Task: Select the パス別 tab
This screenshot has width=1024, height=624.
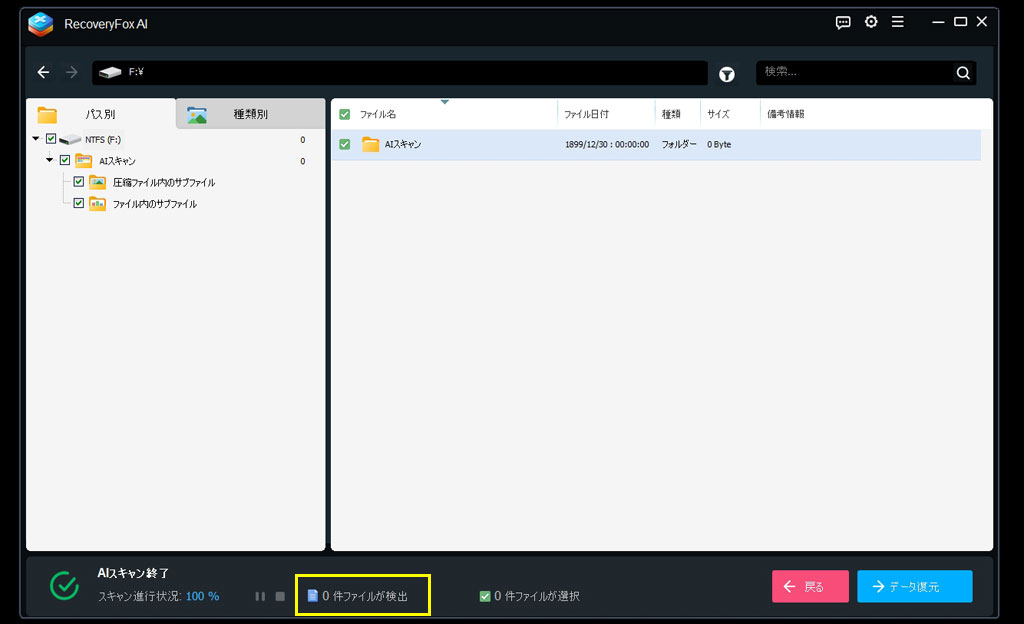Action: (x=100, y=114)
